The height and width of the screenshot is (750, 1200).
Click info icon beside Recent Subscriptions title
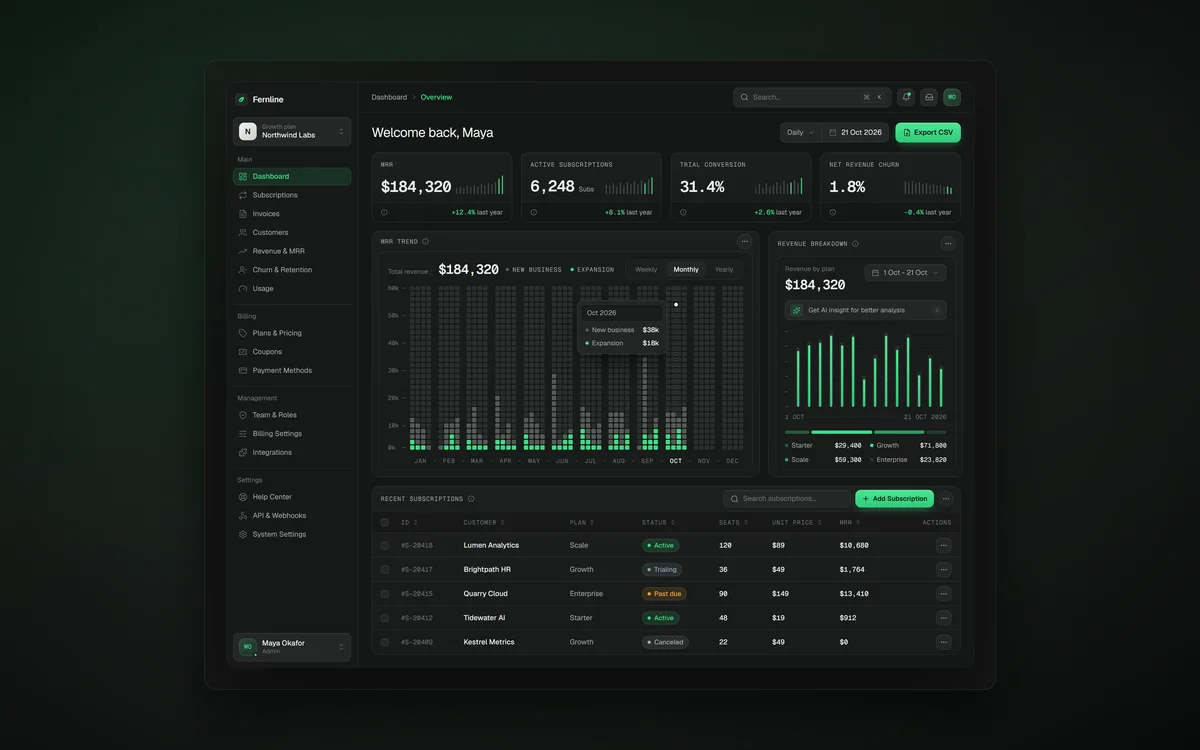471,498
